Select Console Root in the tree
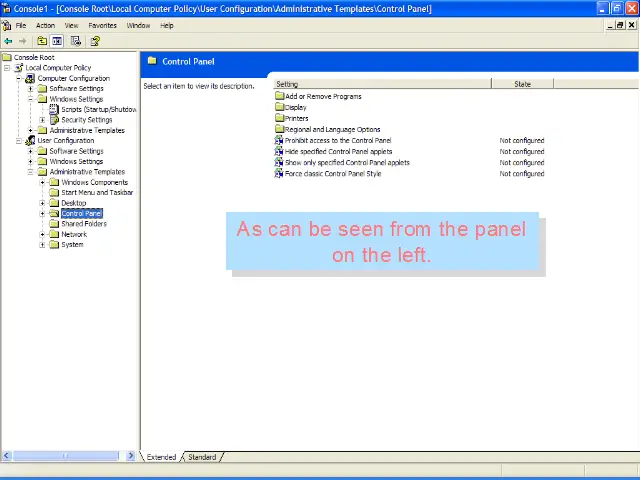 click(x=34, y=58)
